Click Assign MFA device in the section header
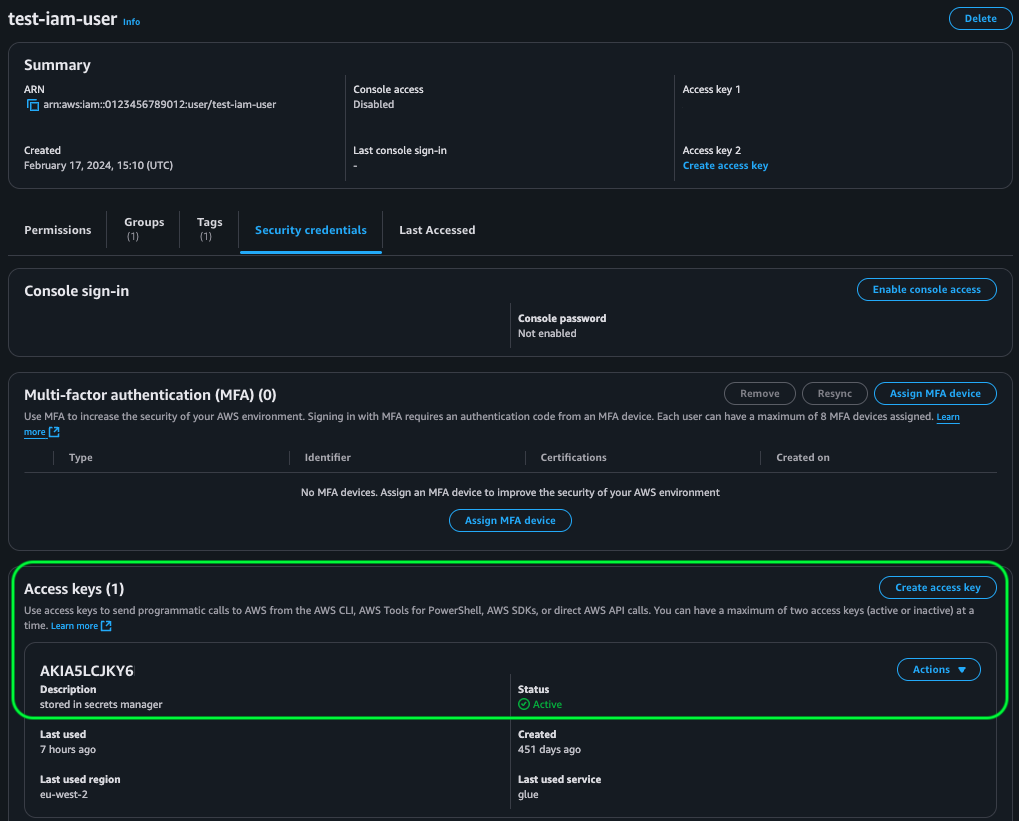The image size is (1019, 821). 935,393
